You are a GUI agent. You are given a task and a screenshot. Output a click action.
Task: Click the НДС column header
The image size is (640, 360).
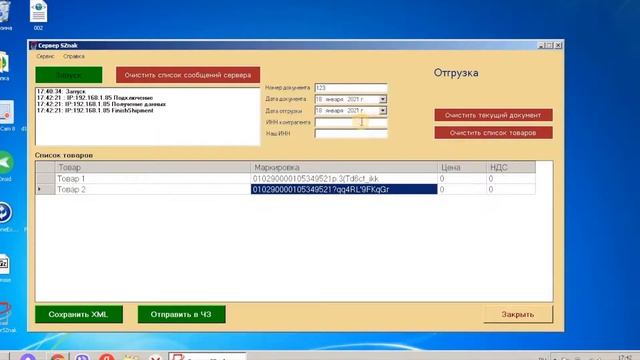coord(511,167)
